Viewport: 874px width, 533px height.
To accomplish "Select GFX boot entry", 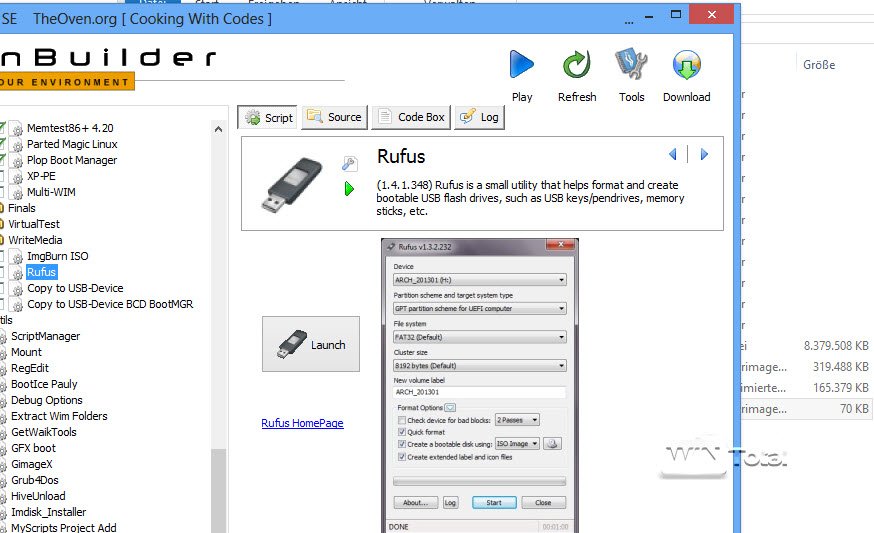I will click(33, 448).
